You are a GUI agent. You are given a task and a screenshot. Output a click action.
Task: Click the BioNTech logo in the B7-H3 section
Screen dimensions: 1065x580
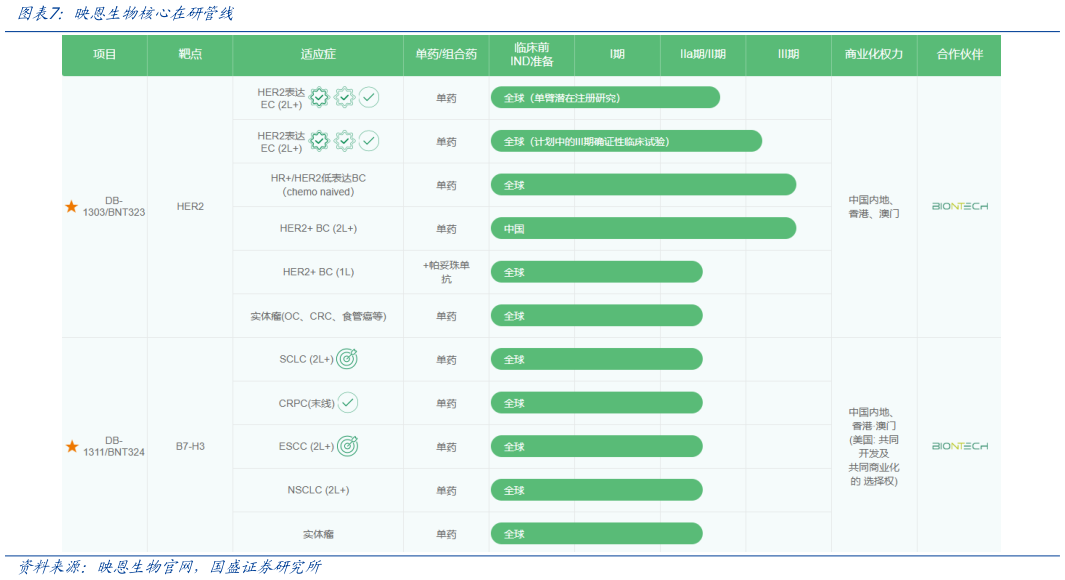click(959, 446)
